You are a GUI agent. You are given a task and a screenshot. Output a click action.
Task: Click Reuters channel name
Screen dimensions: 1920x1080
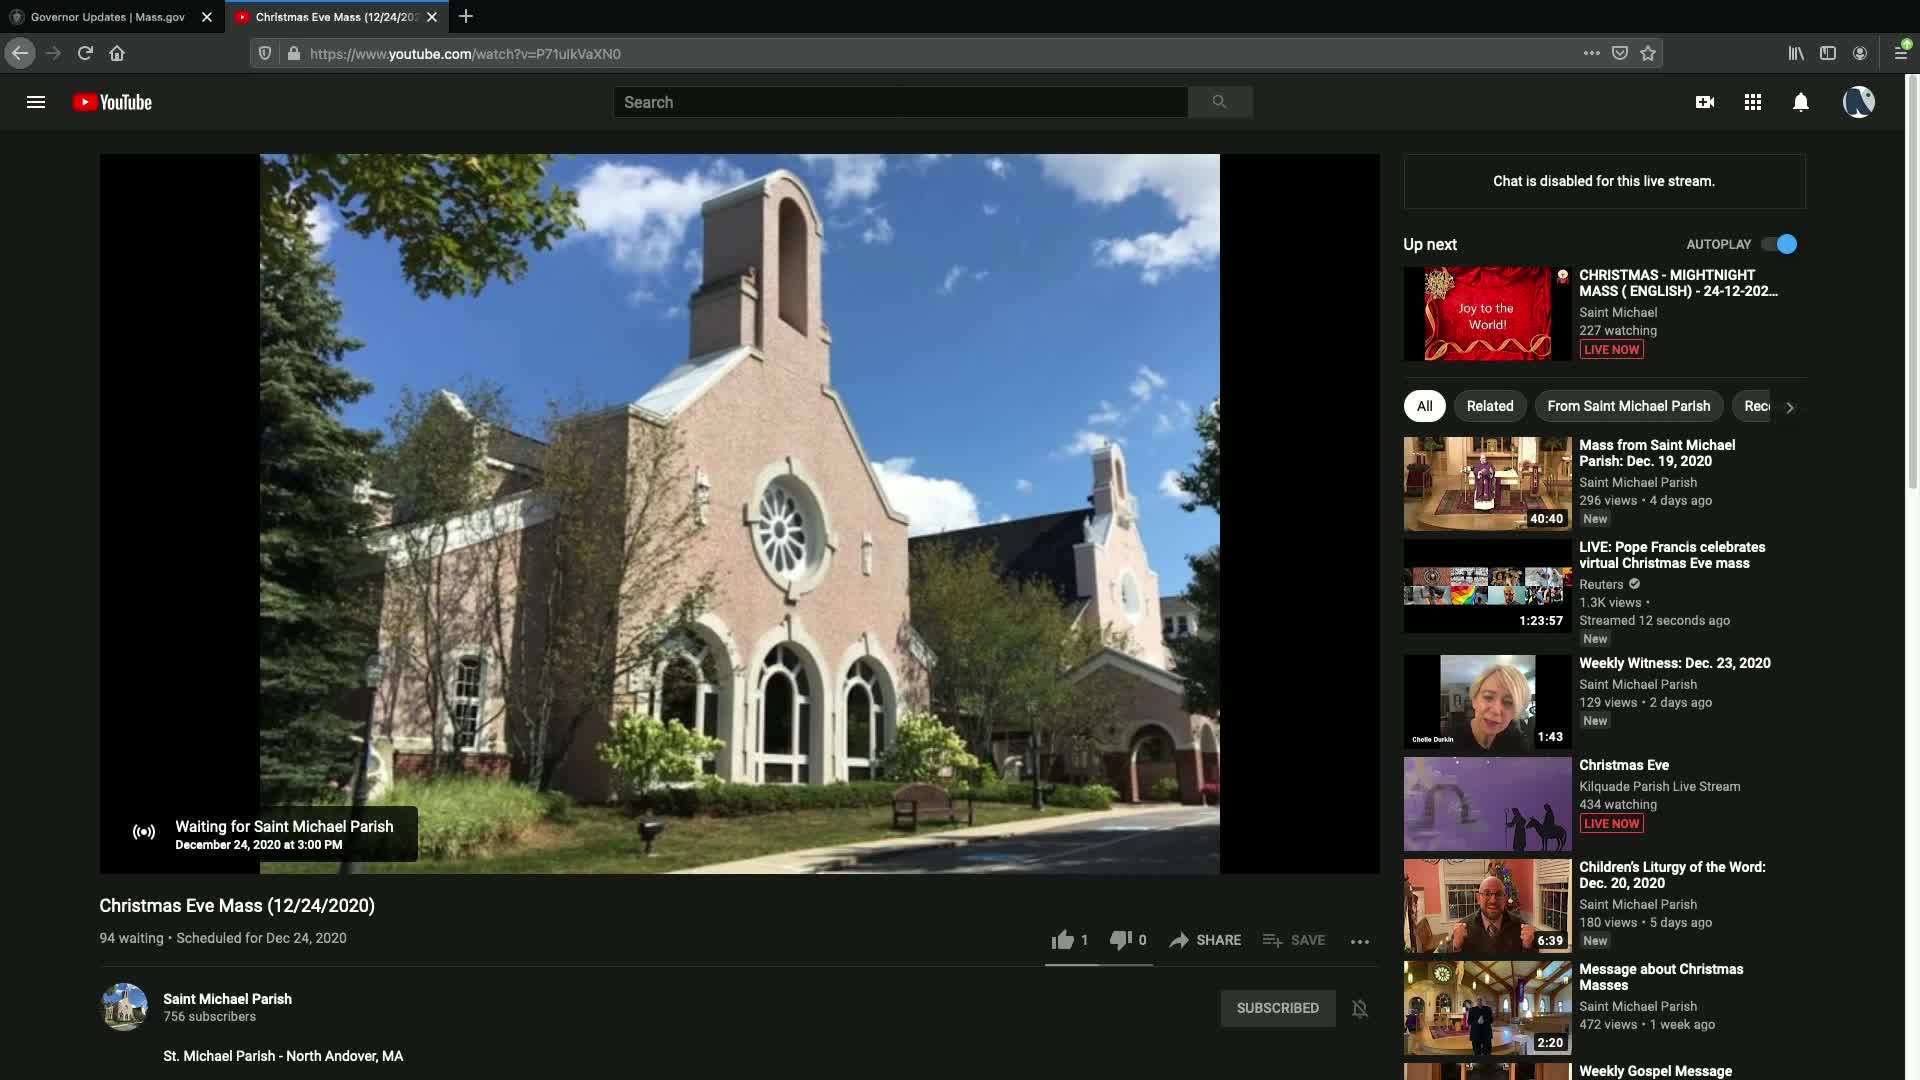[1601, 585]
